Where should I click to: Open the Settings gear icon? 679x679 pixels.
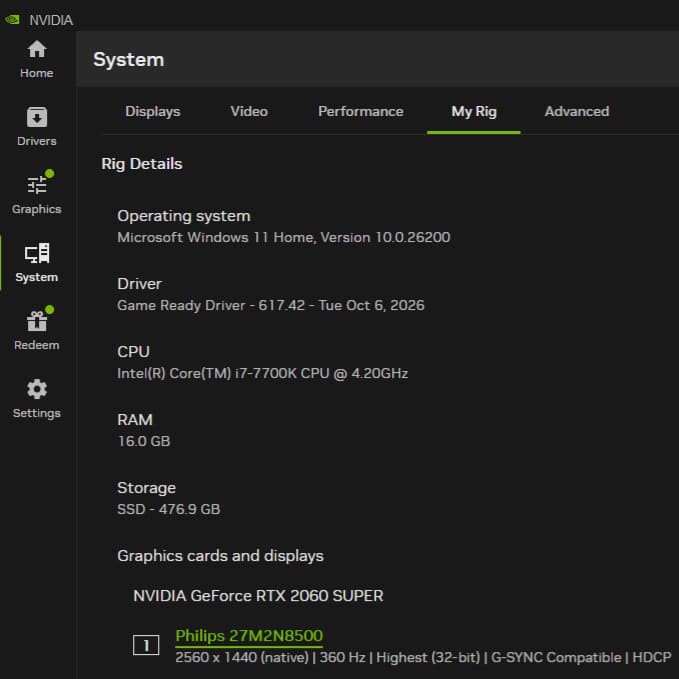pyautogui.click(x=37, y=389)
